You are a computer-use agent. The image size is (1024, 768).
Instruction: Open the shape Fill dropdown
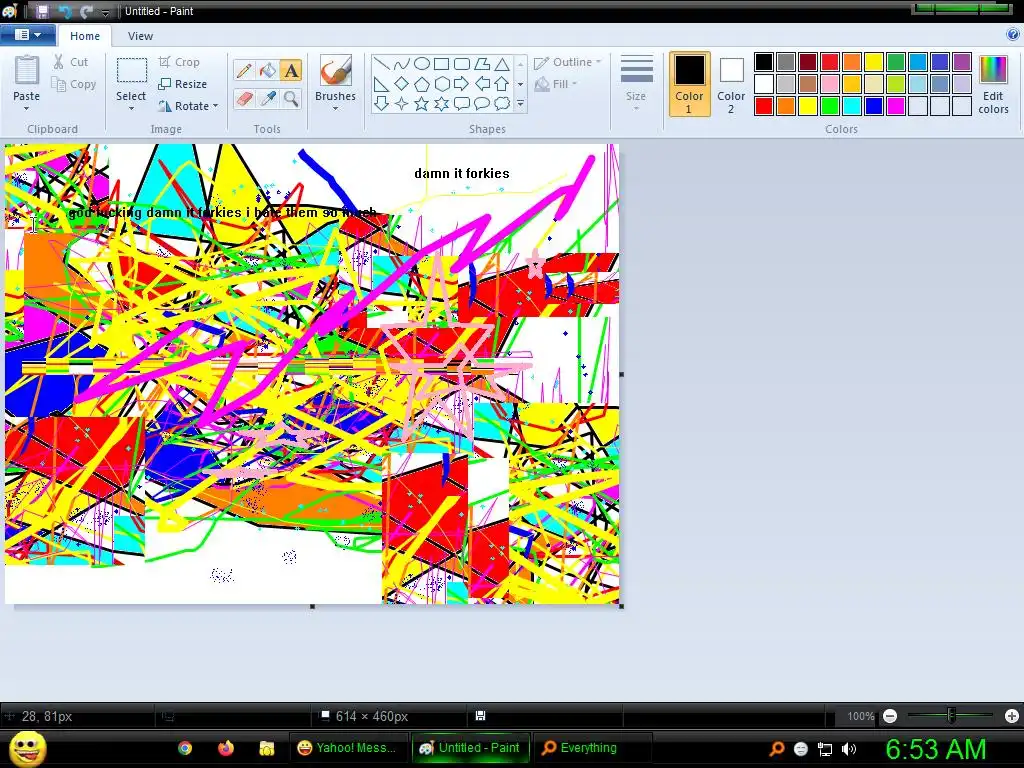click(556, 84)
